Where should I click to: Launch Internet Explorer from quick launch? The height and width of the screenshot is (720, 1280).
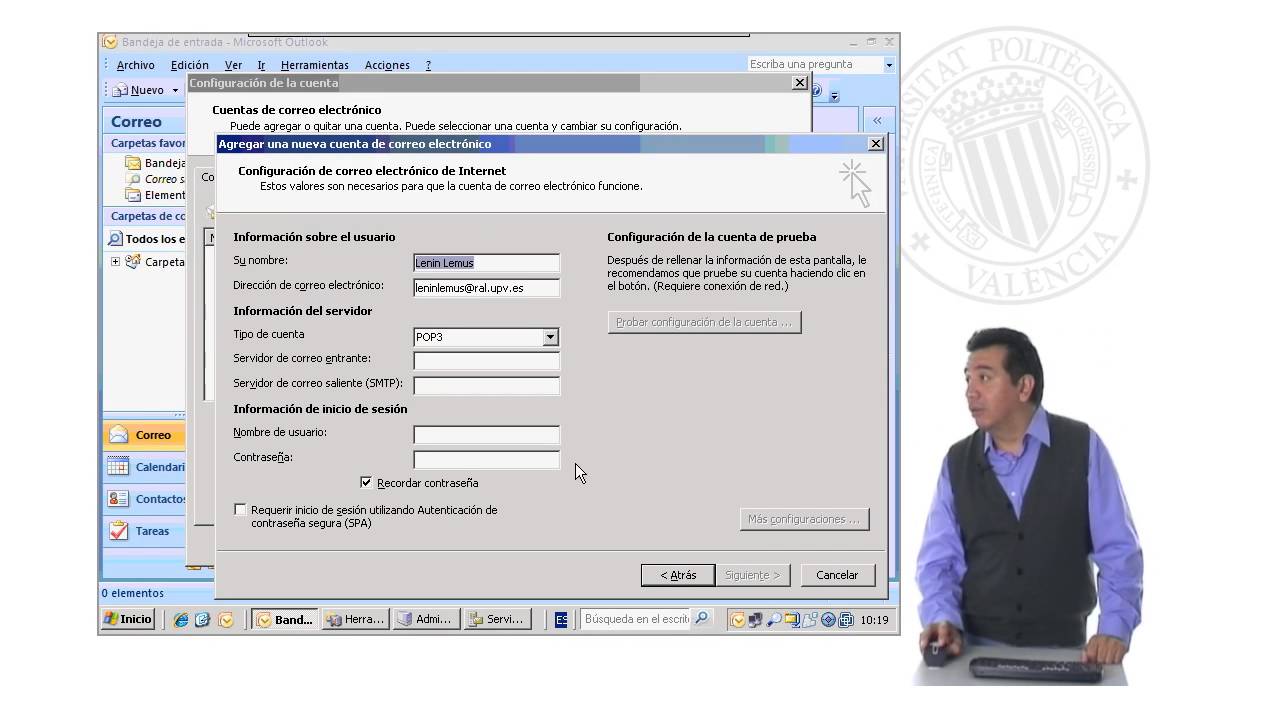point(181,620)
